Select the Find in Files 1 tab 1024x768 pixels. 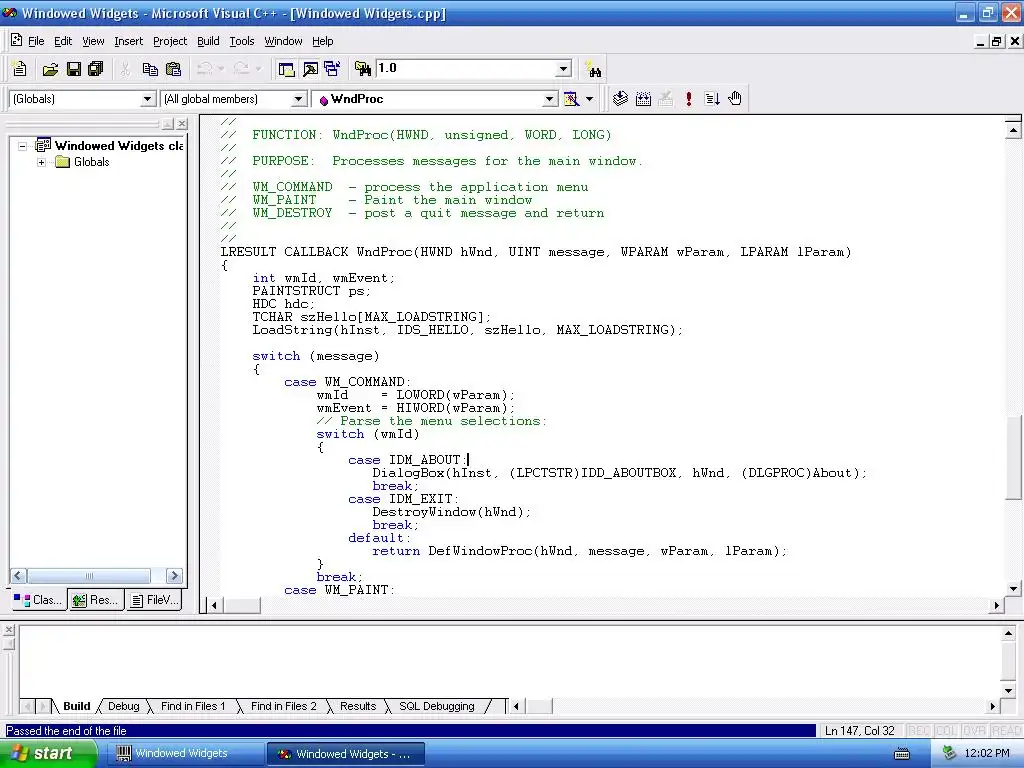click(193, 706)
